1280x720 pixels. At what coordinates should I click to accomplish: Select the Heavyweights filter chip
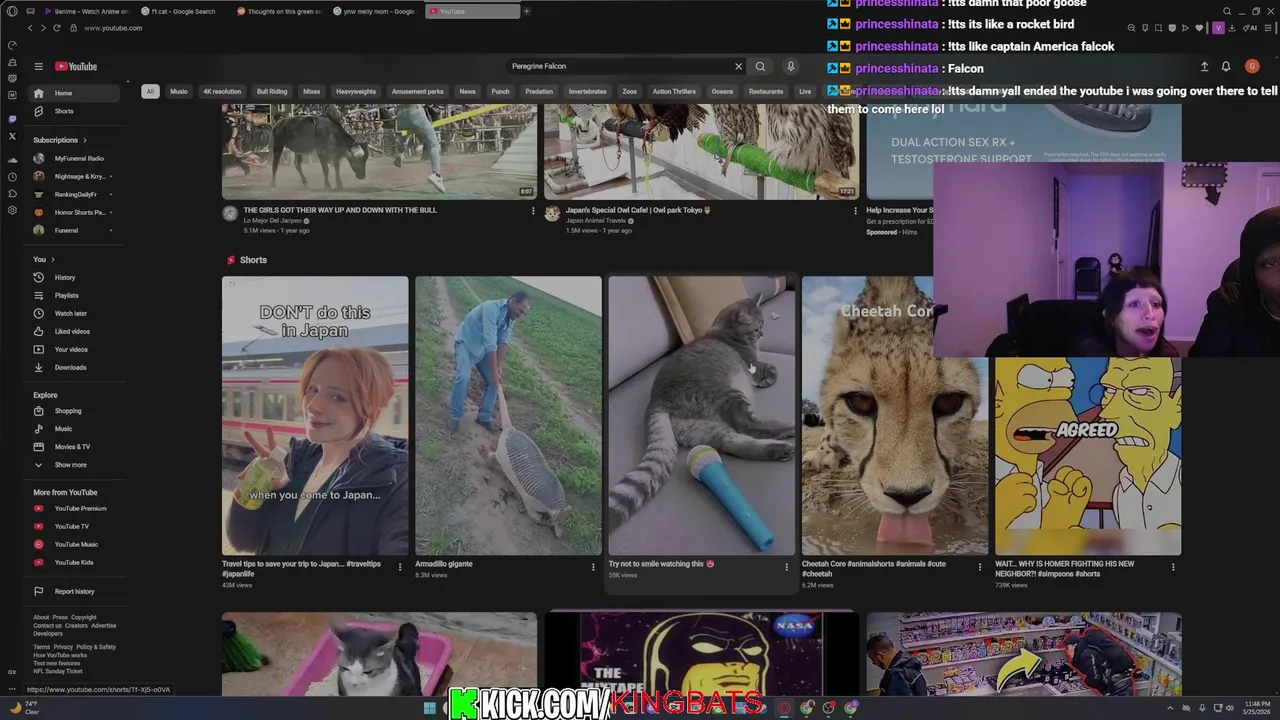point(356,91)
